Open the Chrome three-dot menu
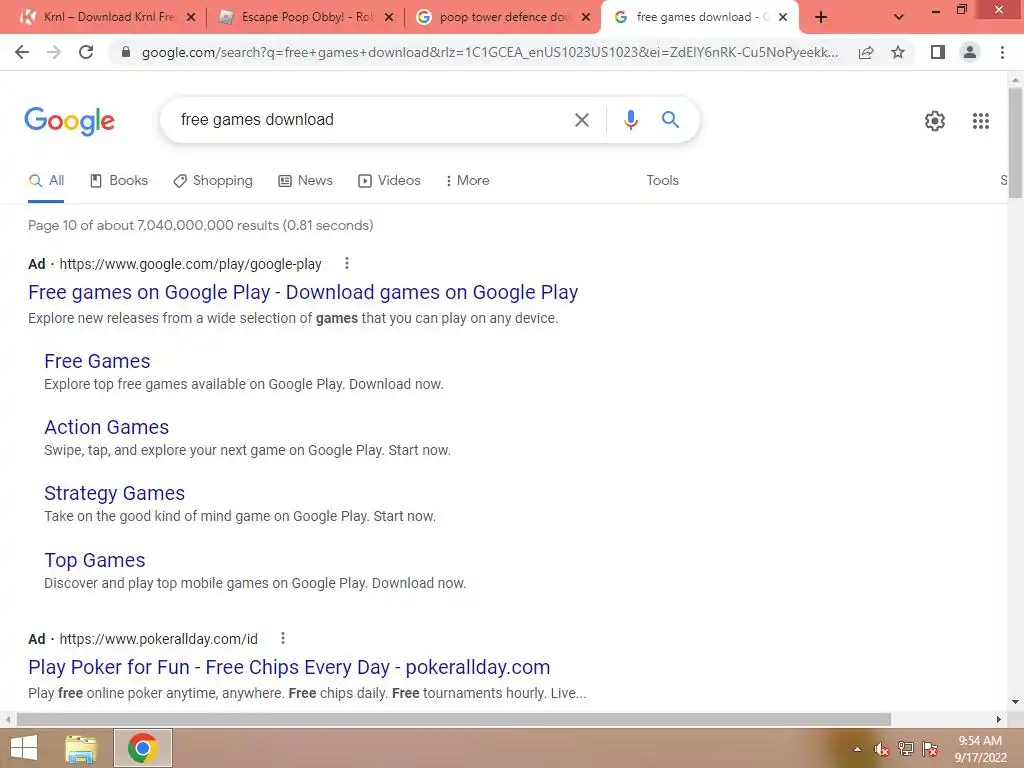 click(x=1002, y=52)
